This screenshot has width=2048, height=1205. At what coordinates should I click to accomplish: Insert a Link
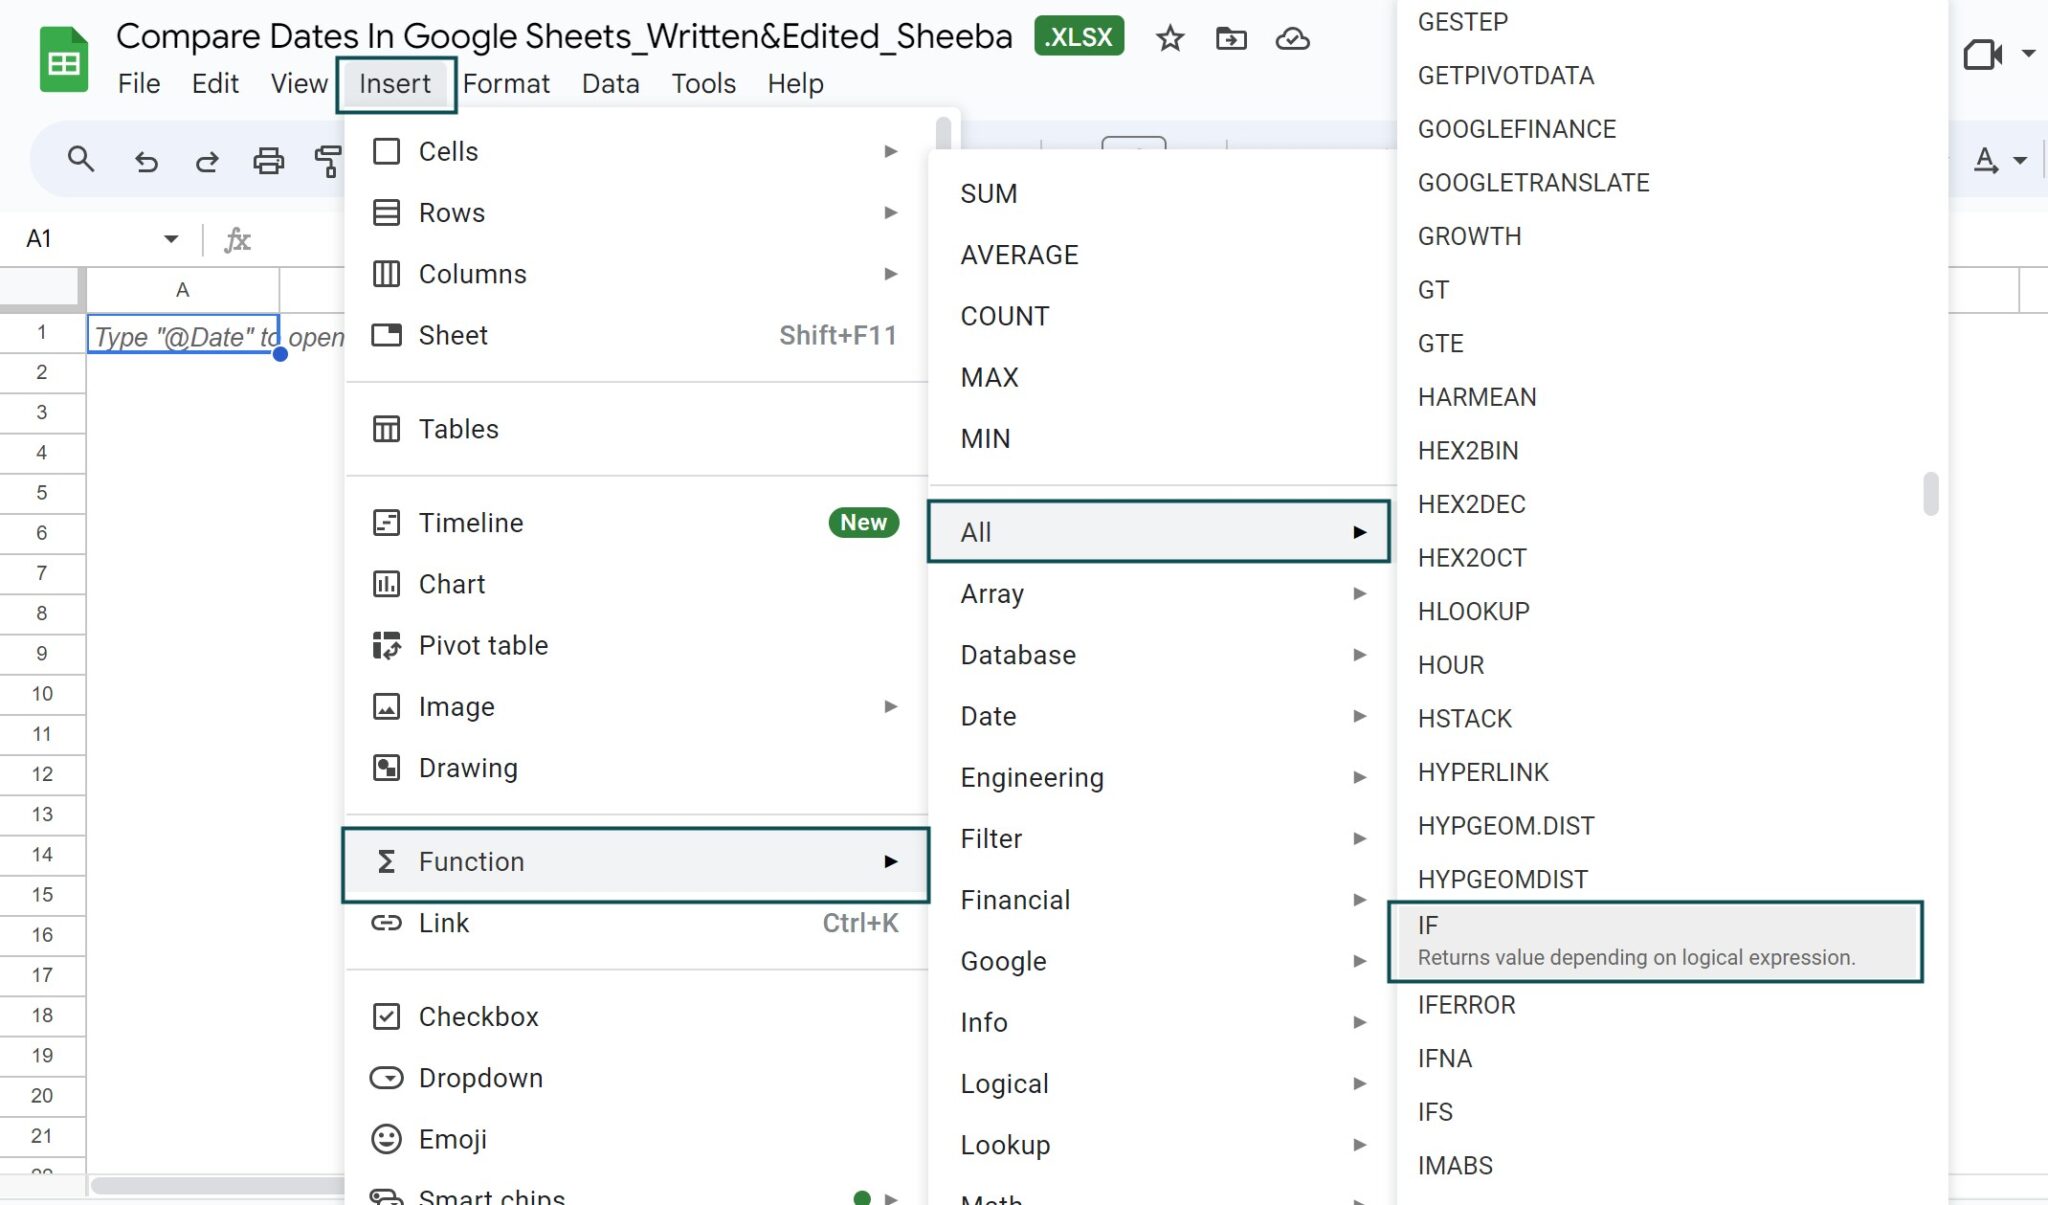pos(636,922)
